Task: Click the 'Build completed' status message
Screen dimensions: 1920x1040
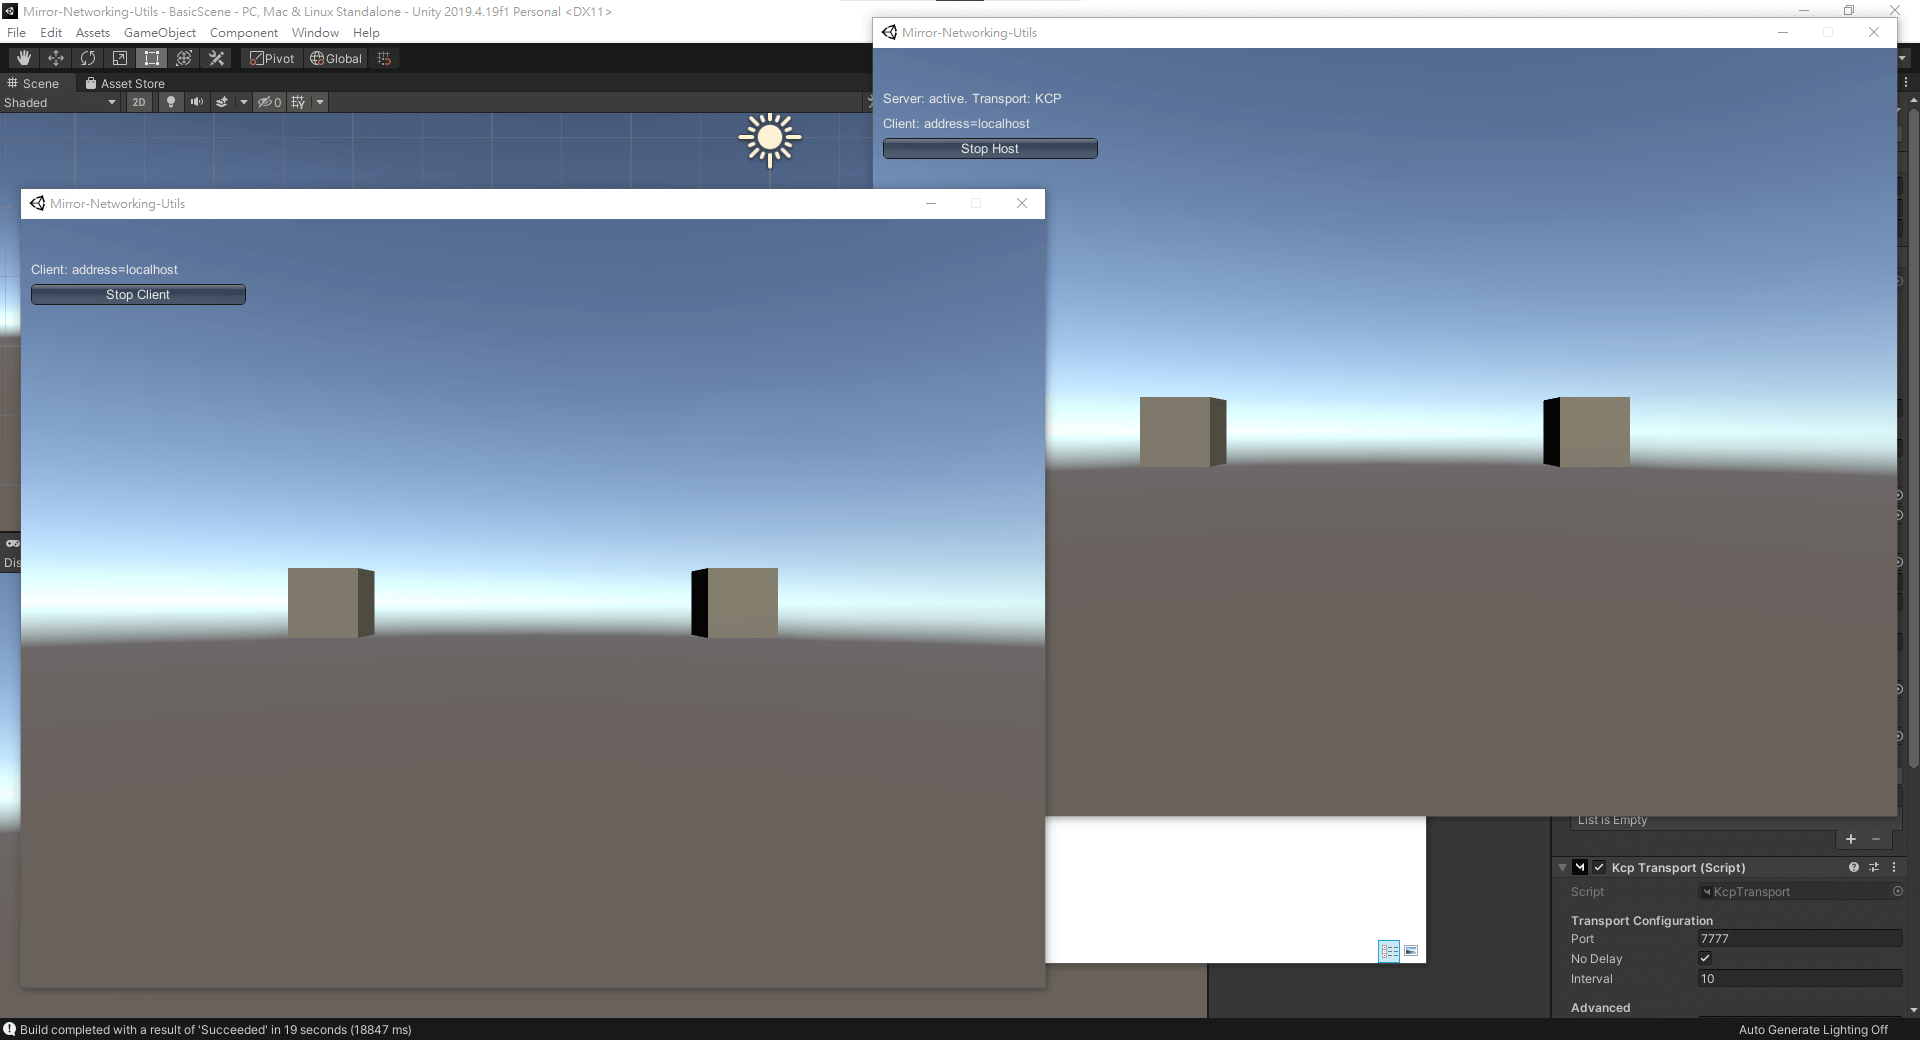Action: [x=215, y=1029]
